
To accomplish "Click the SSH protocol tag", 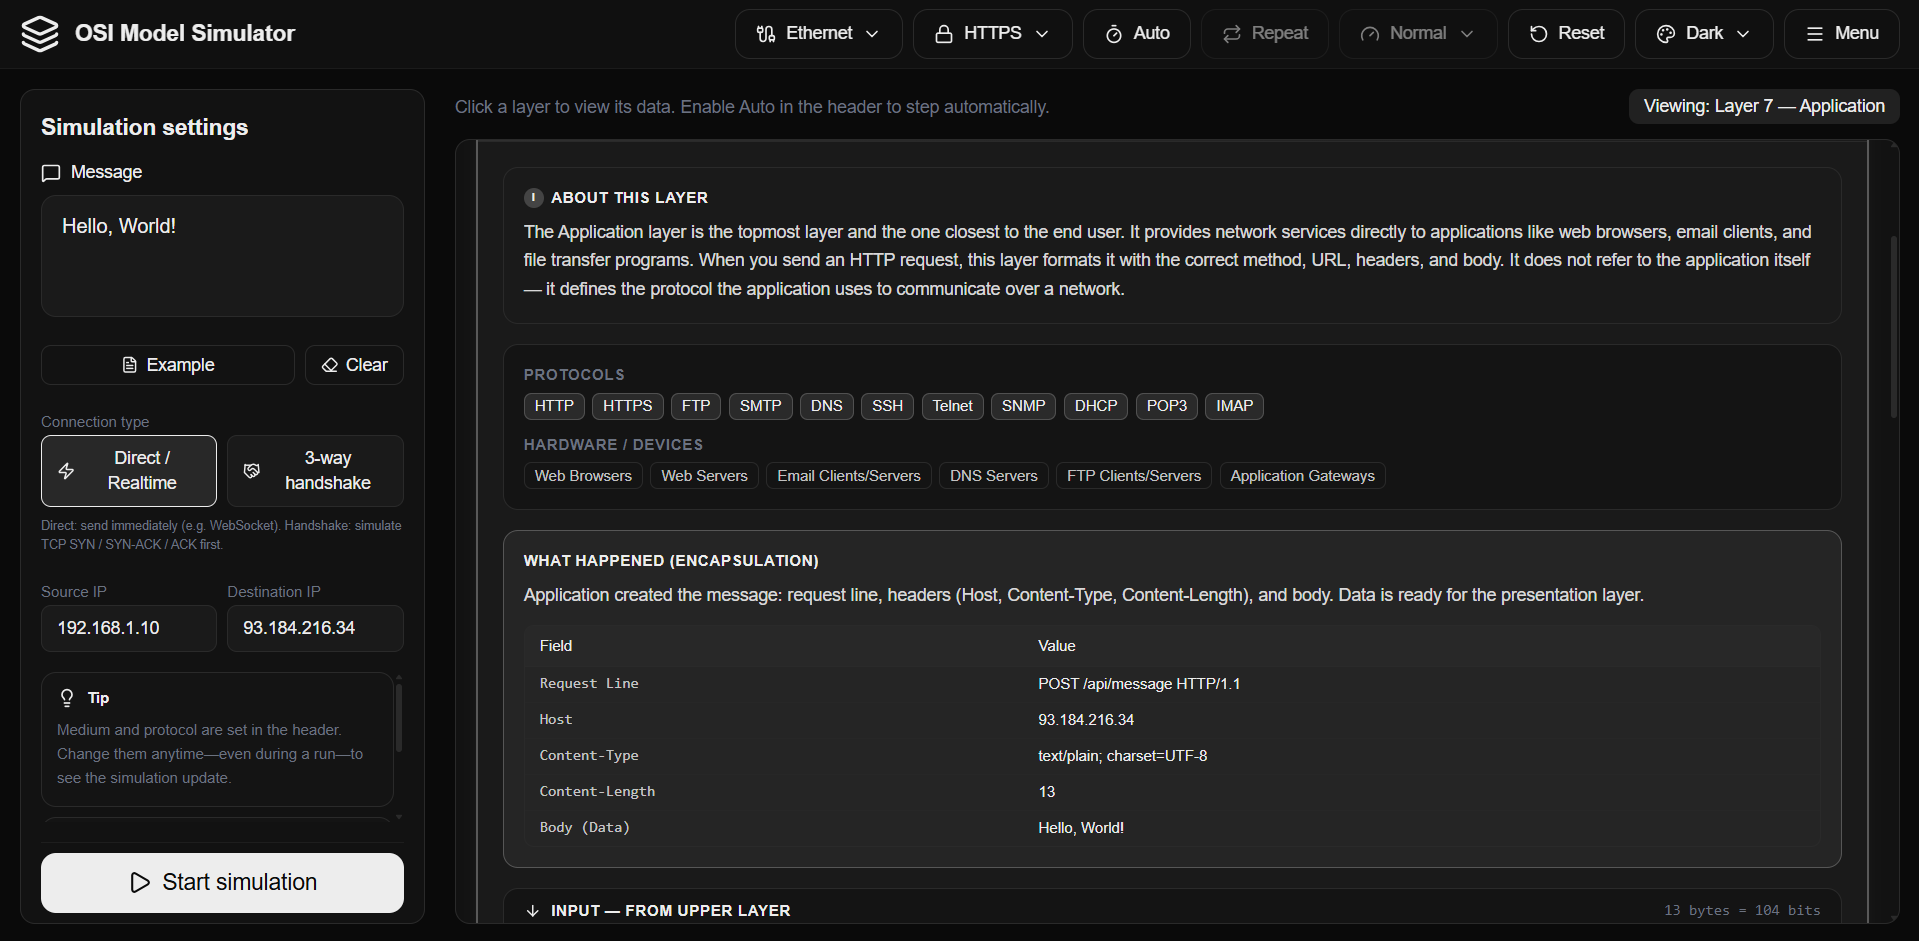I will 887,406.
